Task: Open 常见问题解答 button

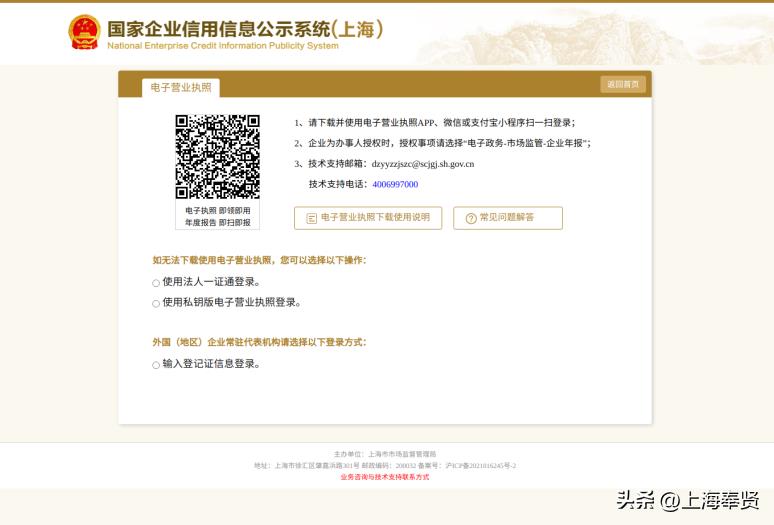Action: [508, 218]
